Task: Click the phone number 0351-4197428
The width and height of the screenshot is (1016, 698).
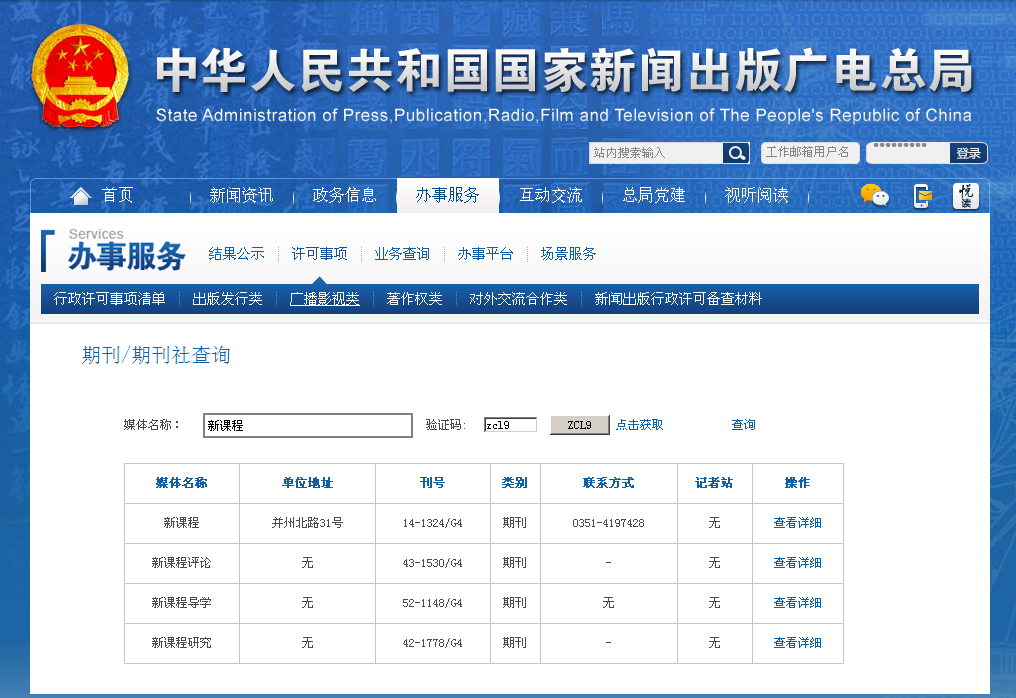Action: (608, 523)
